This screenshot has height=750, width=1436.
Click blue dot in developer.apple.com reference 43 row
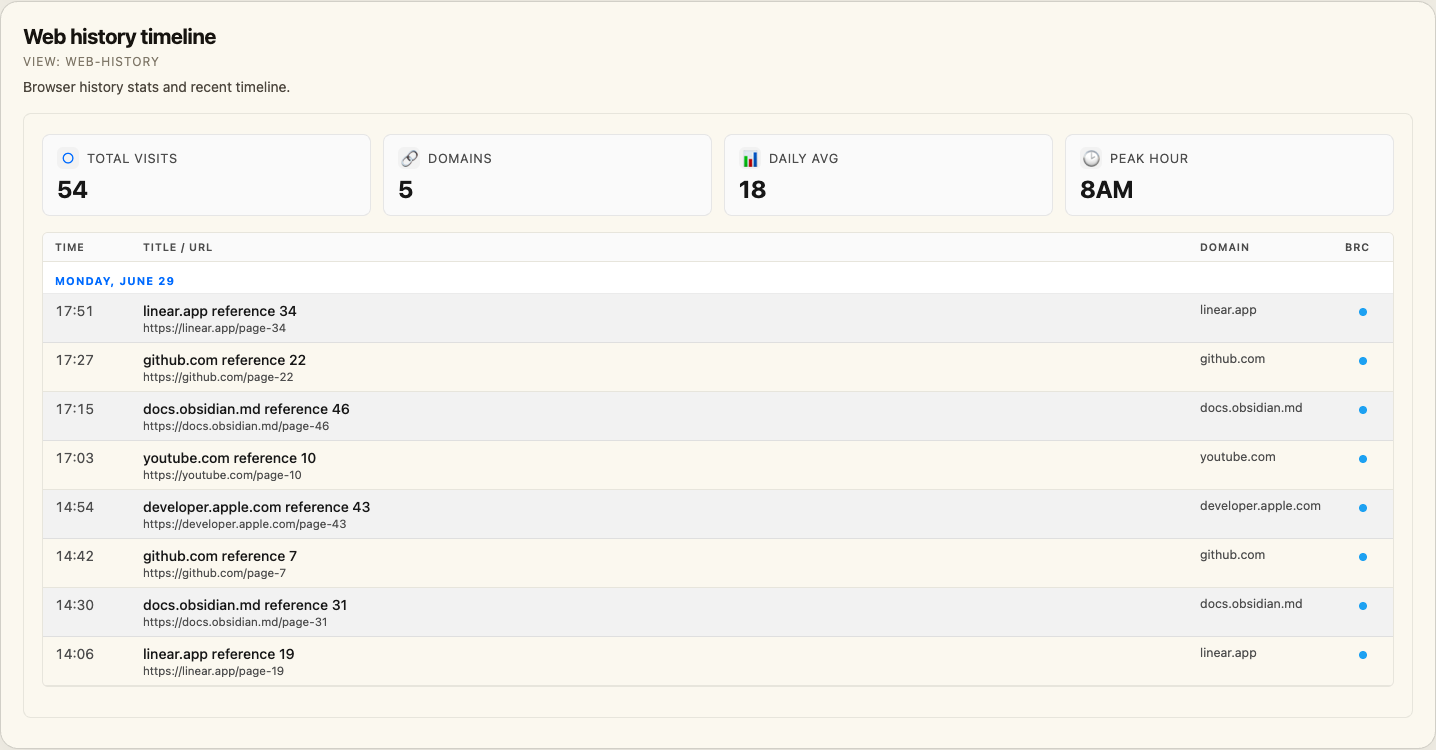(1362, 508)
